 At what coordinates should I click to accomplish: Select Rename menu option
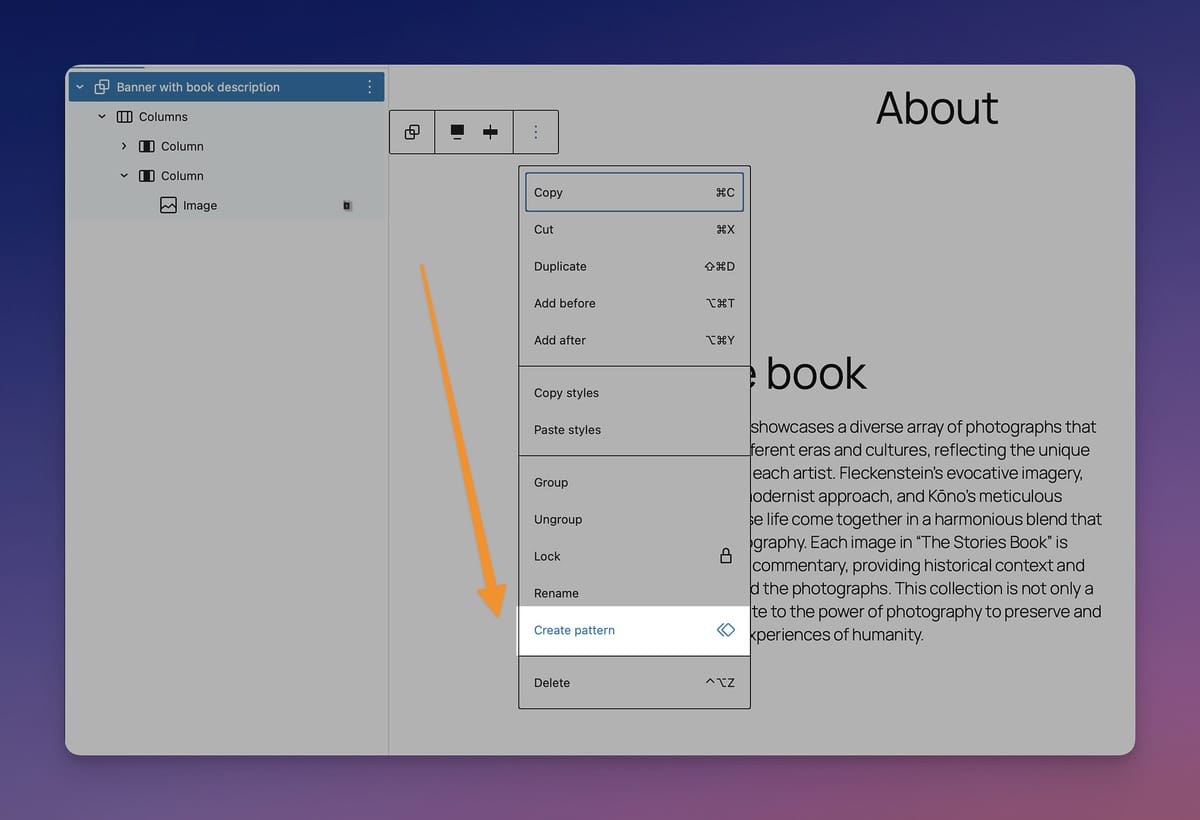point(556,593)
